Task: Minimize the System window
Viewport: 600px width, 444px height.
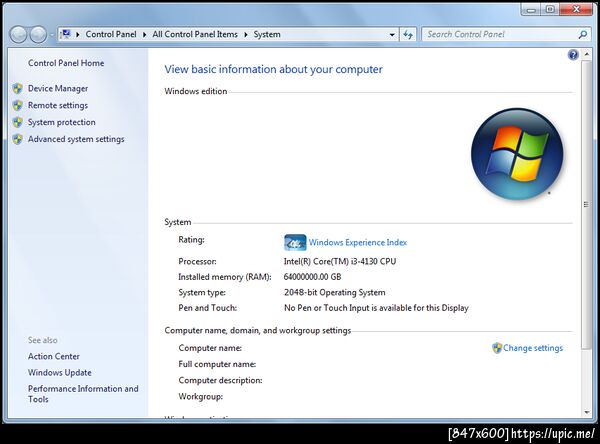Action: [531, 10]
